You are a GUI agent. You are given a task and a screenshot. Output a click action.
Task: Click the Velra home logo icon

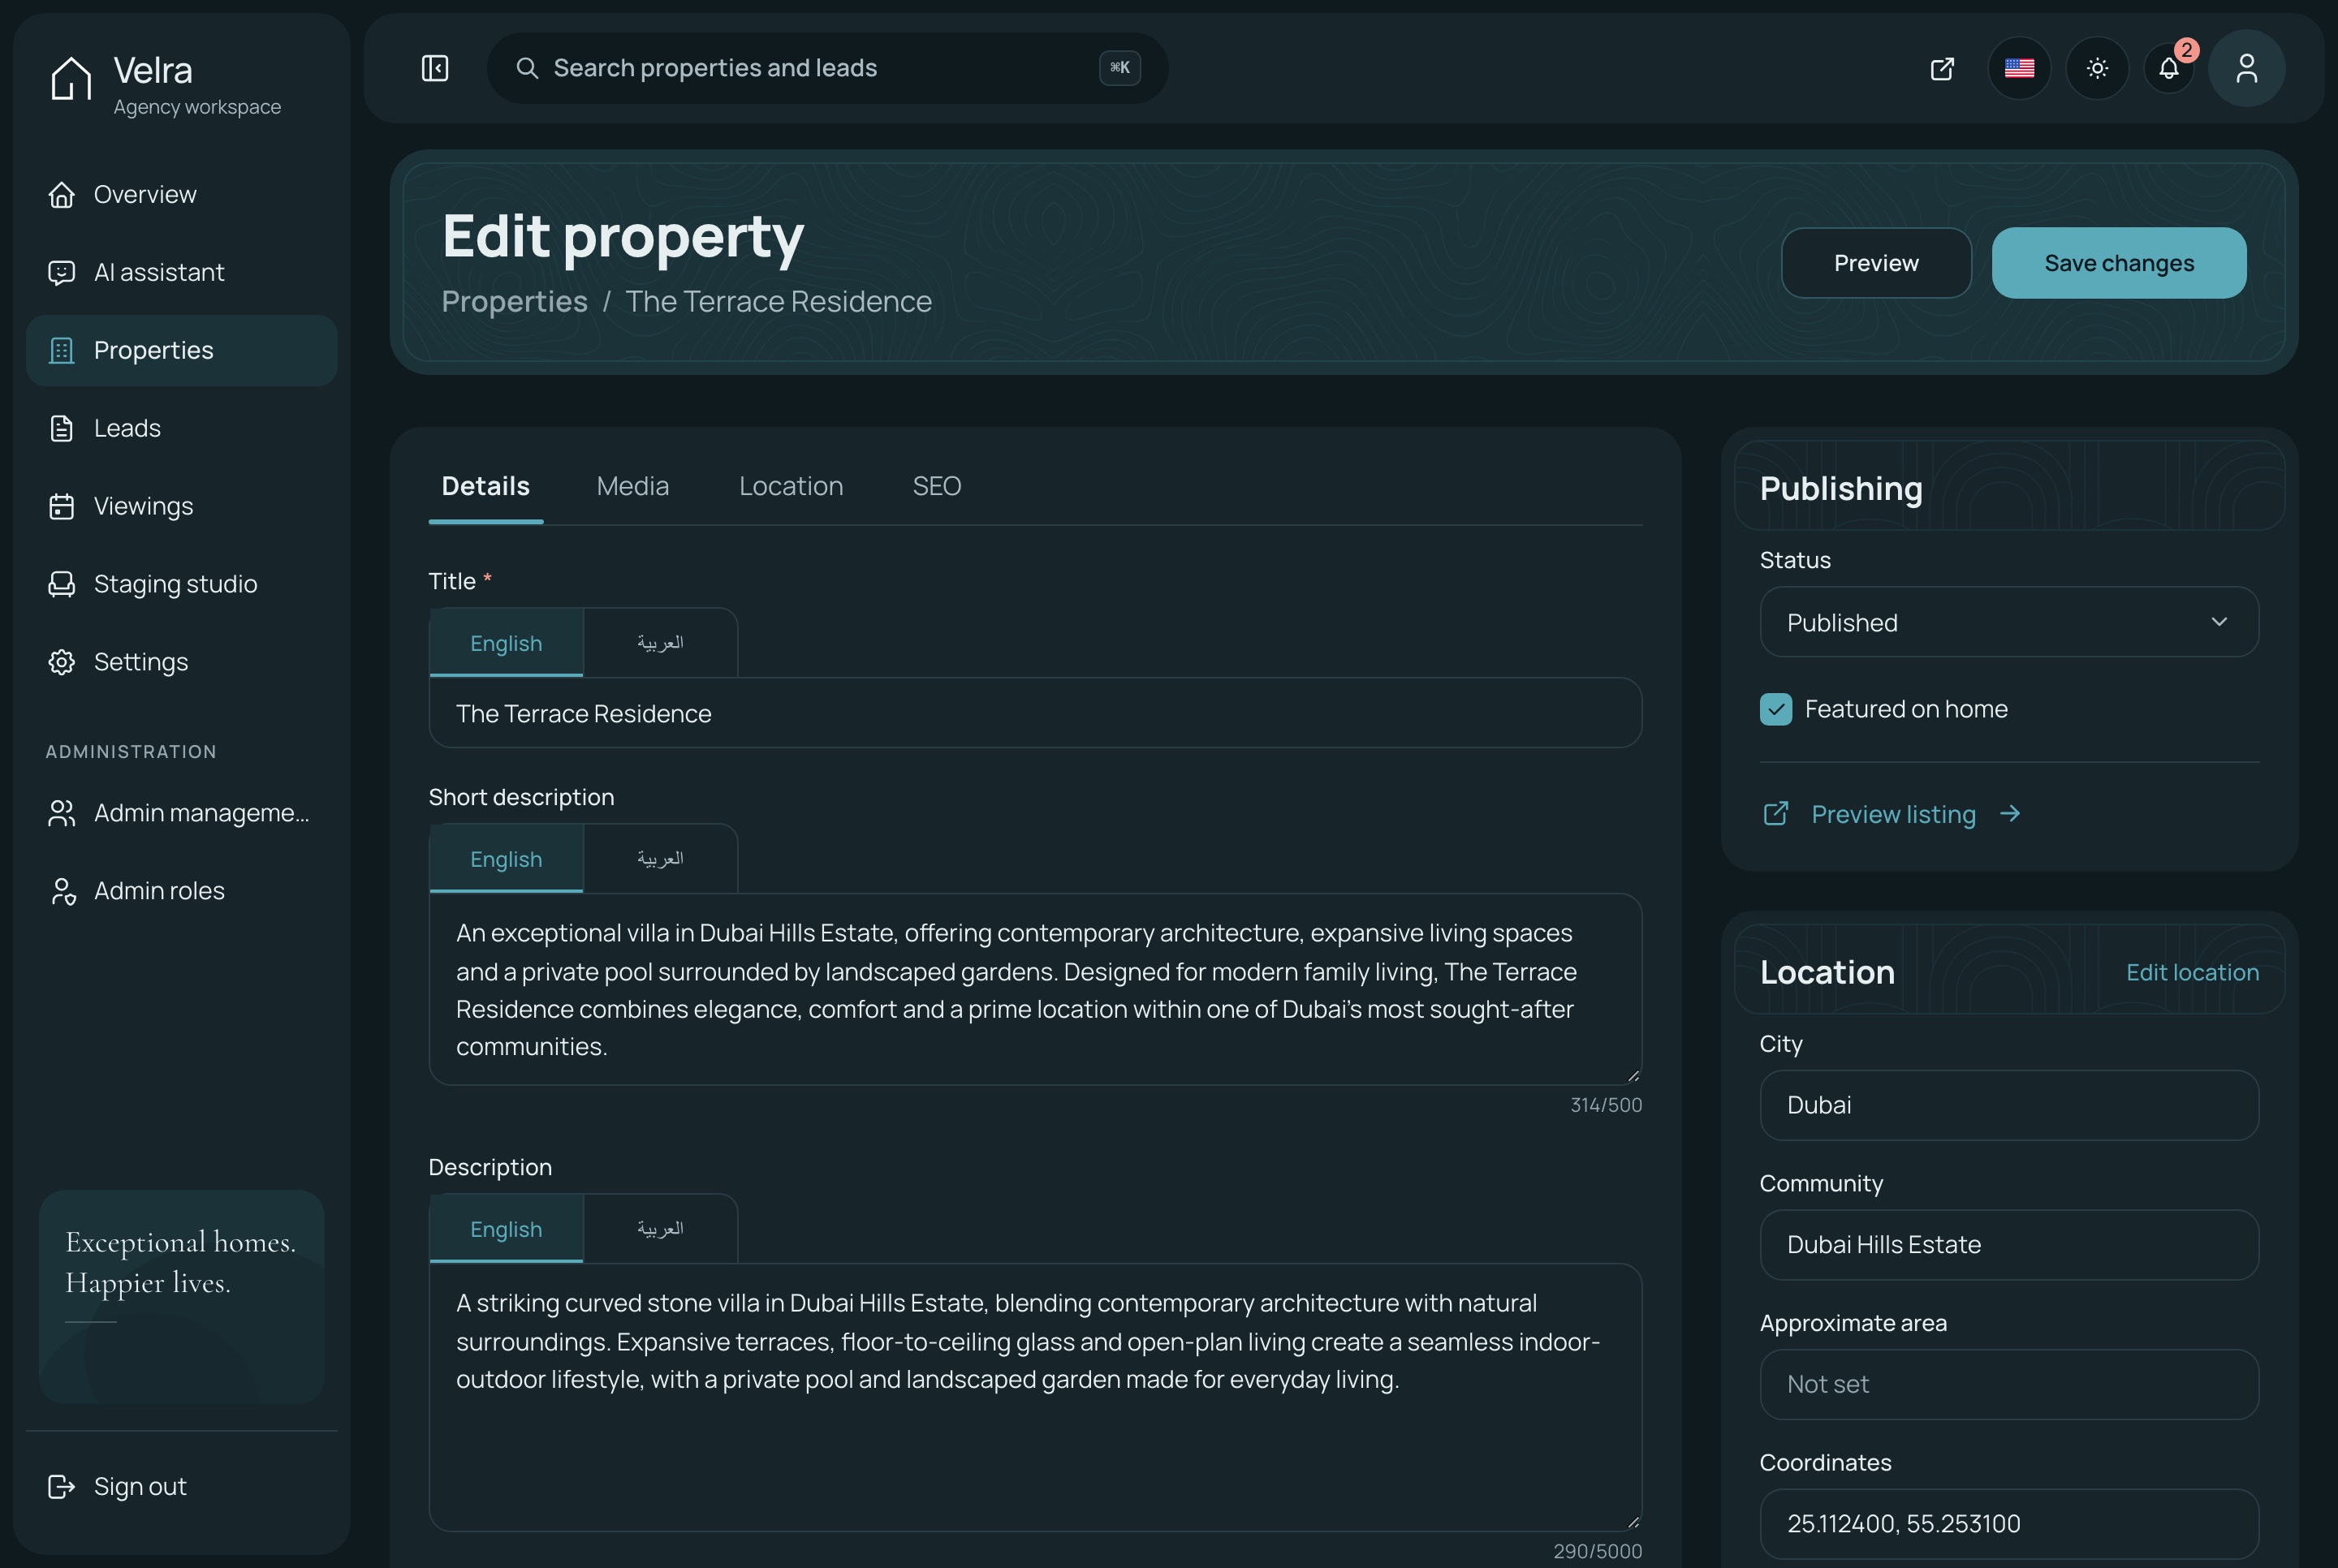coord(71,78)
